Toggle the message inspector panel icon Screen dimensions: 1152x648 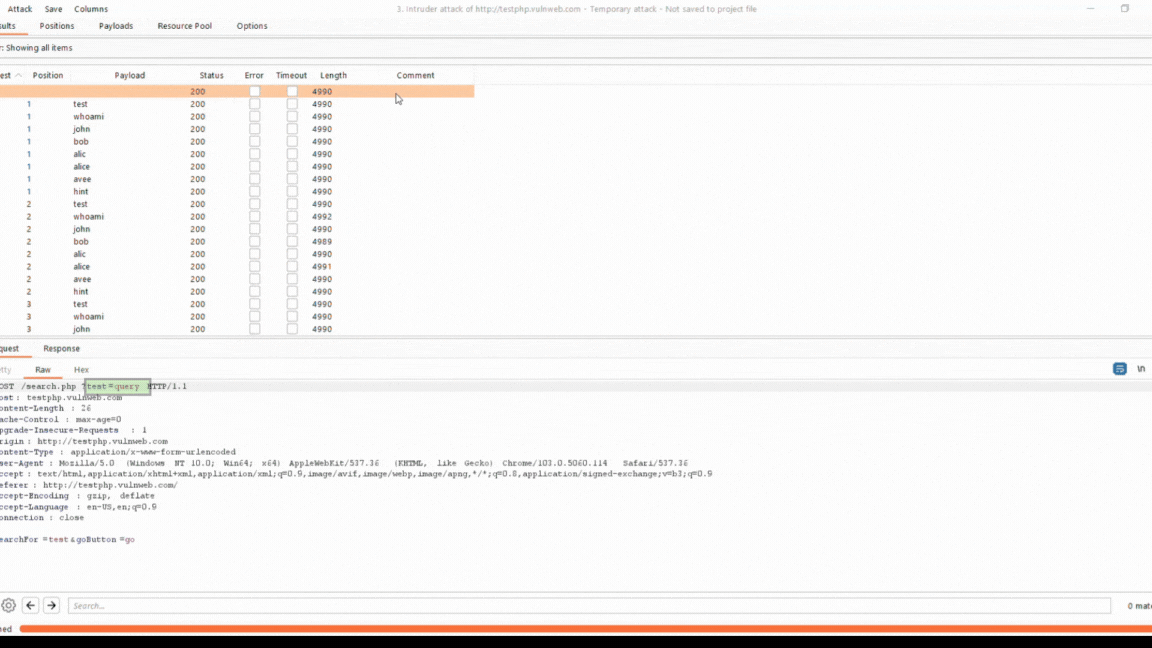click(1120, 369)
